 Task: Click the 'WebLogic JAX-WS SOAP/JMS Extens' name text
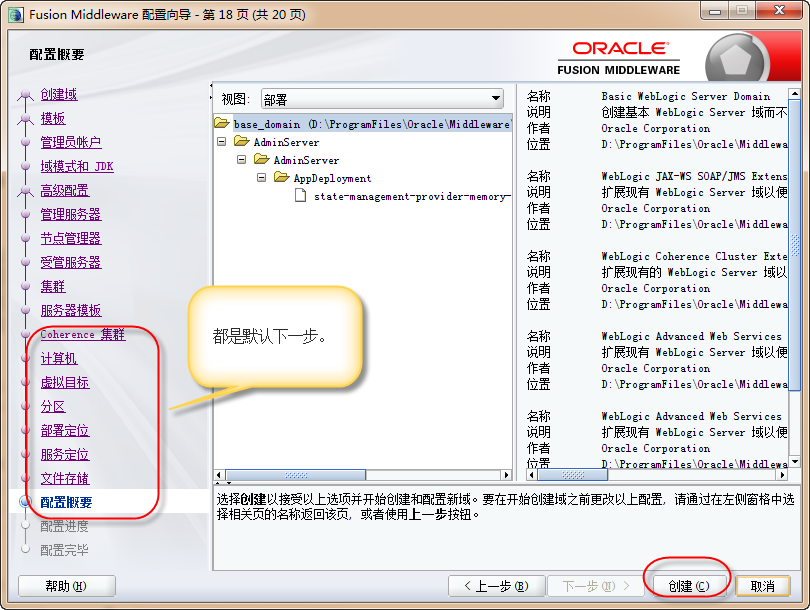click(694, 176)
